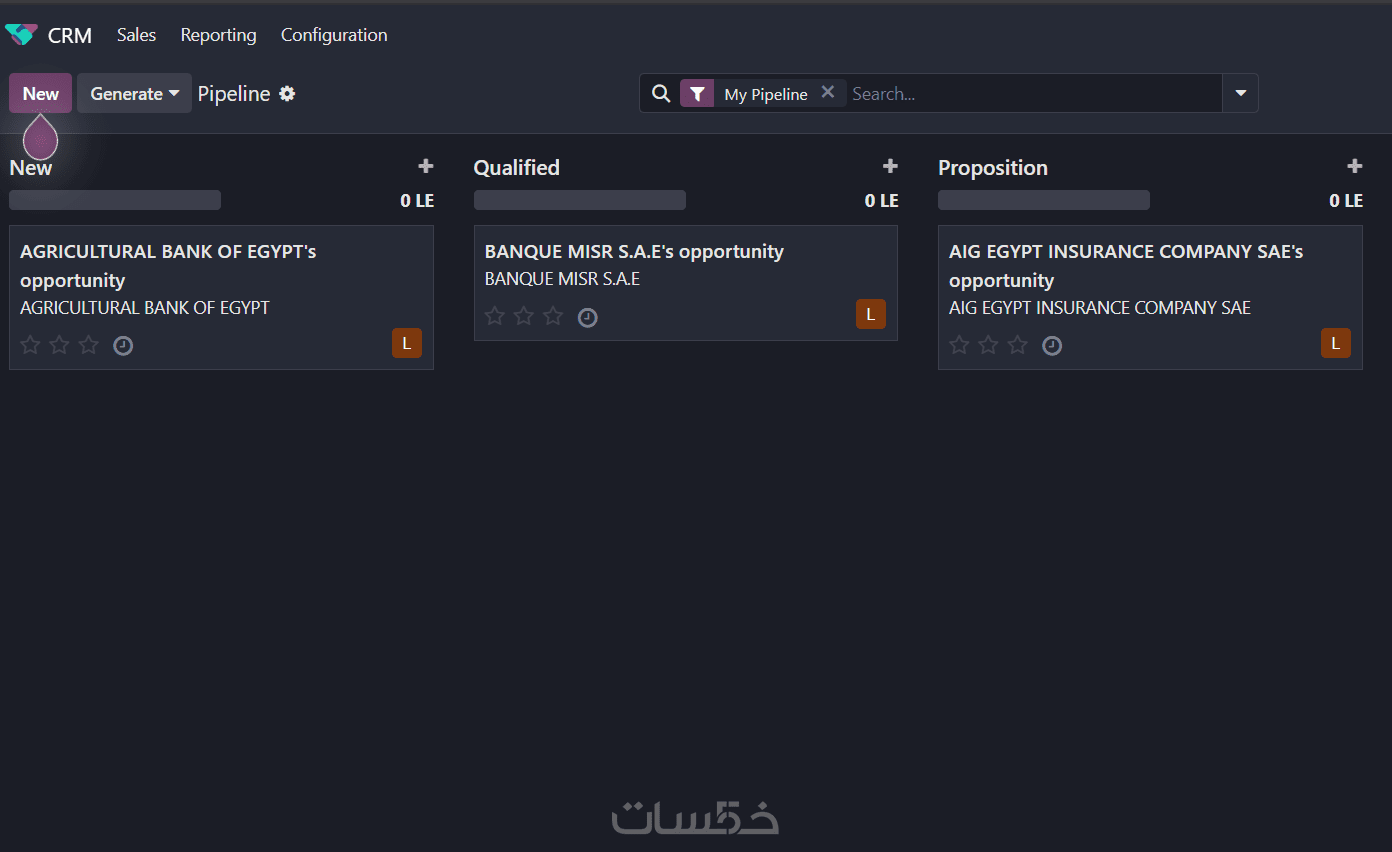Open the Configuration menu
1392x852 pixels.
click(x=334, y=35)
